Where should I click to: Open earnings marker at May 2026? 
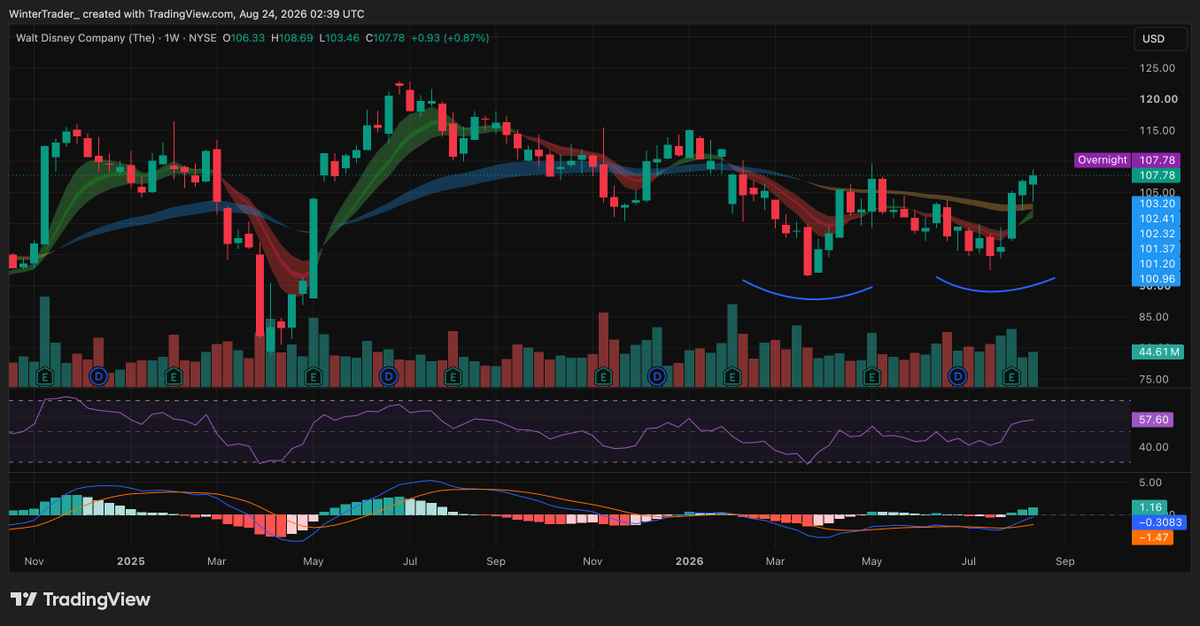tap(871, 376)
